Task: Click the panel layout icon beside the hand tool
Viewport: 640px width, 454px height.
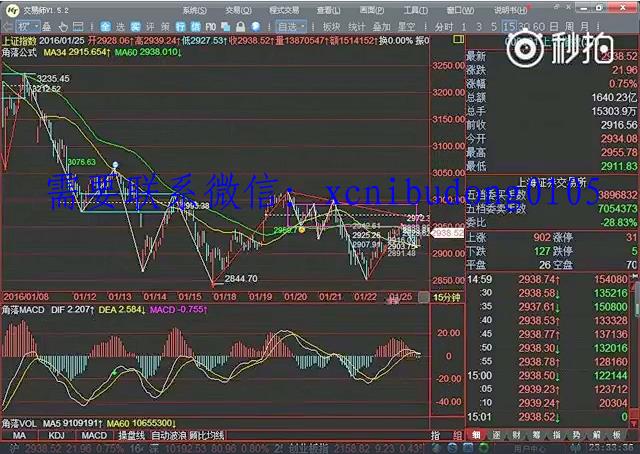Action: click(x=78, y=27)
